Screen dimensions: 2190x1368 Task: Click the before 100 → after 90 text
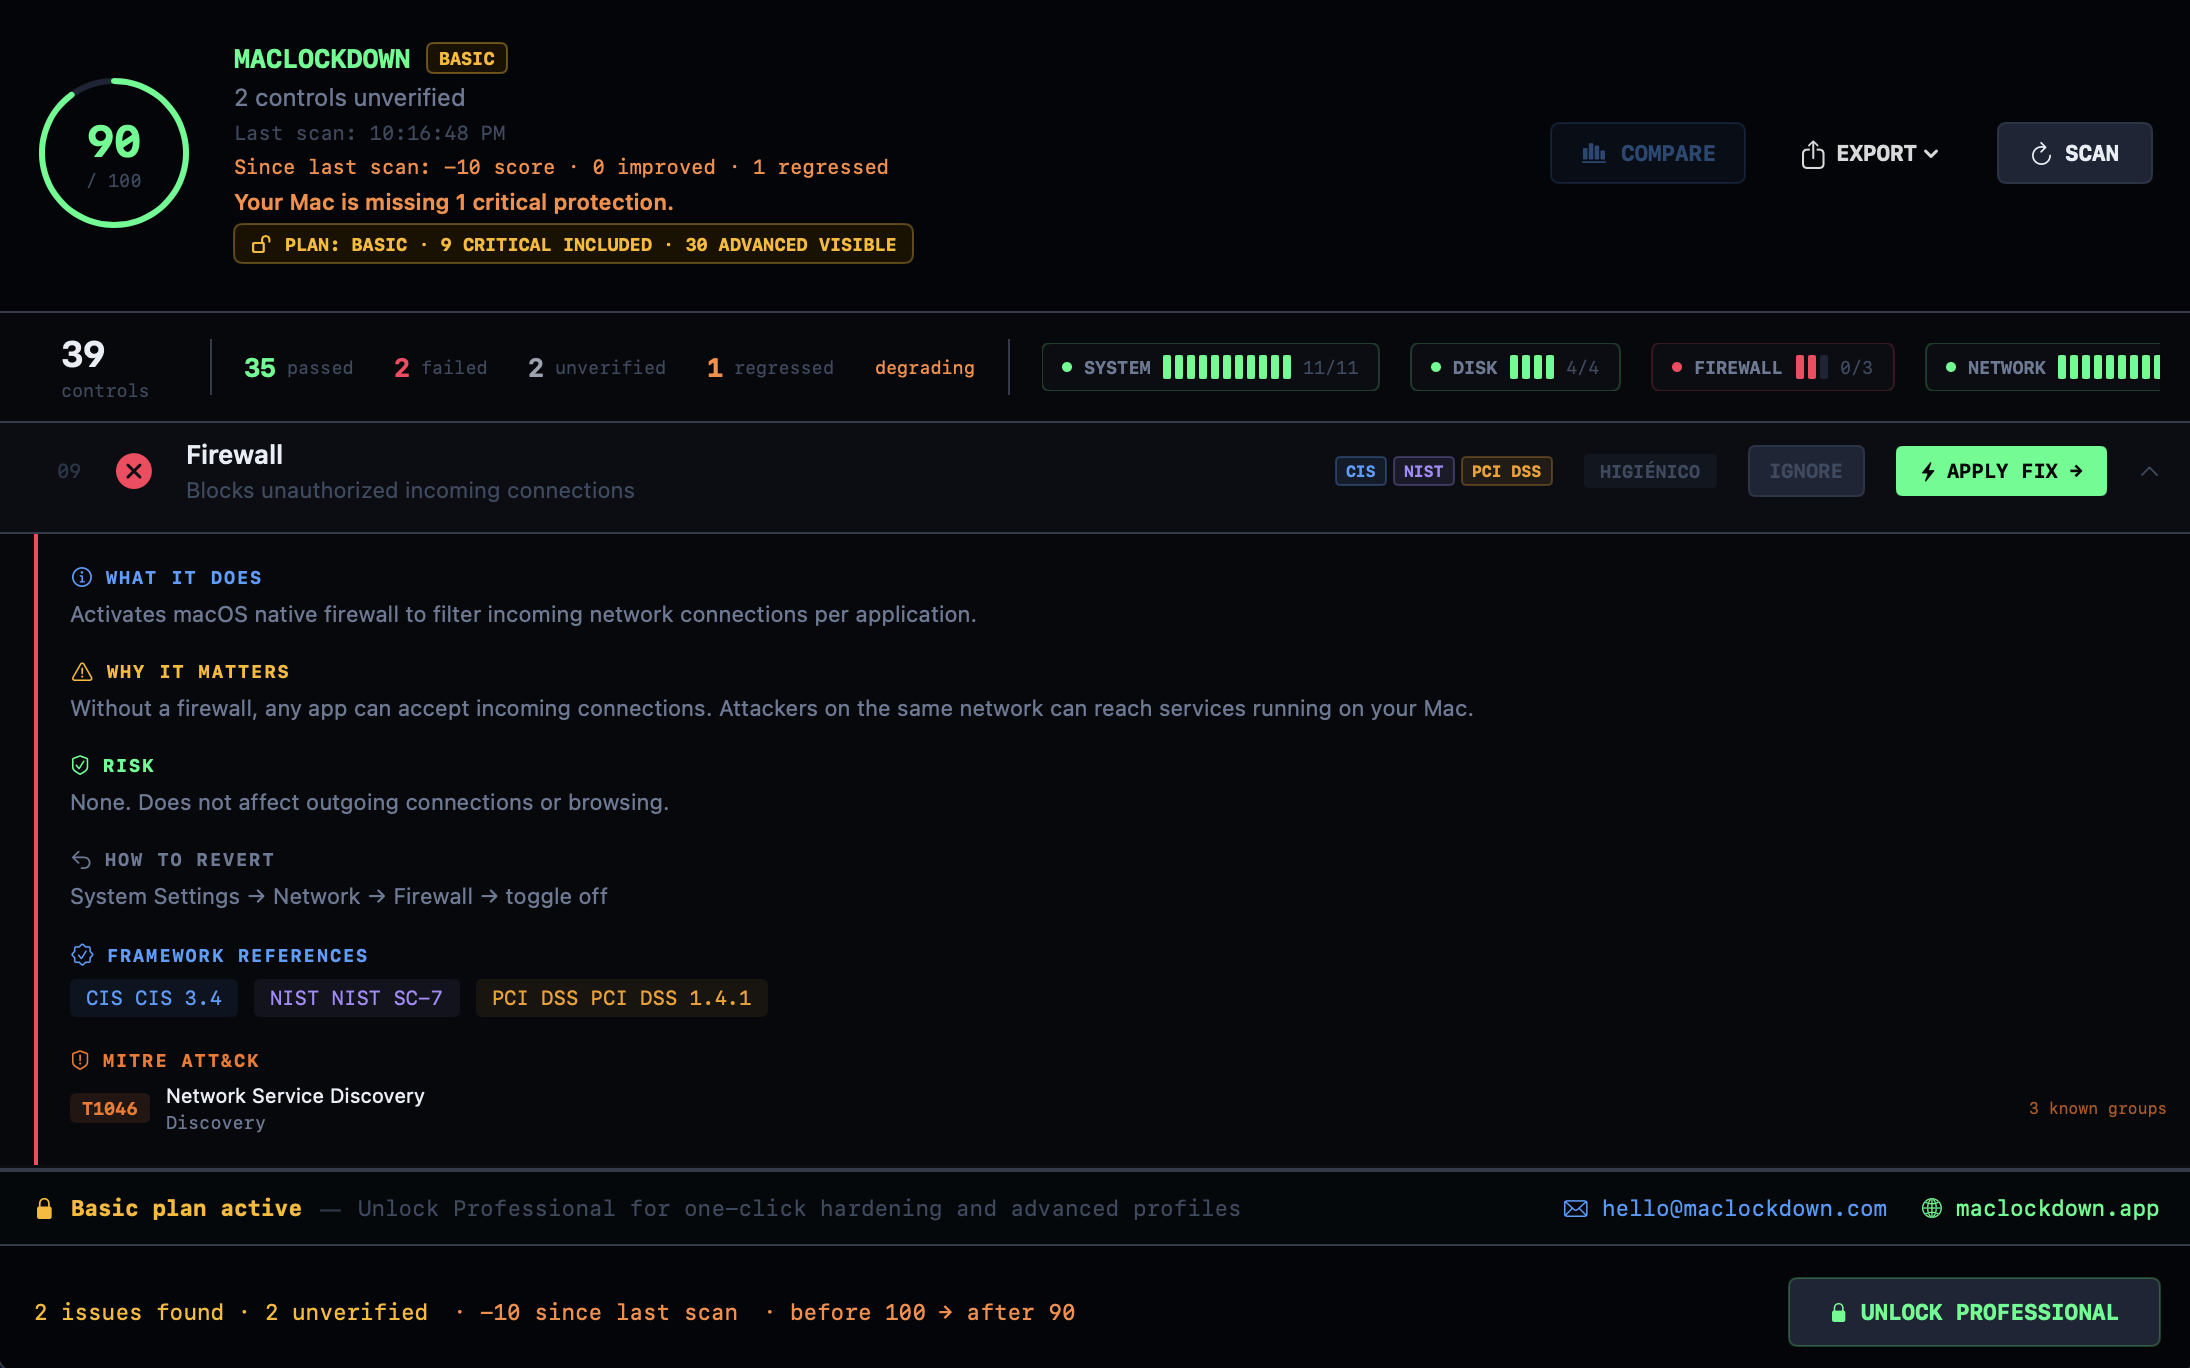932,1312
